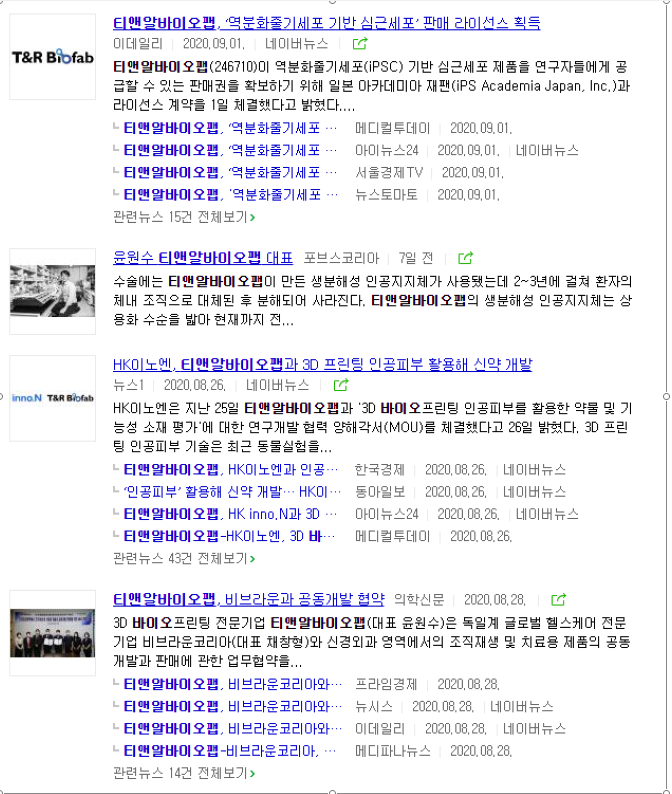Click the T&R Biofab logo thumbnail

(53, 57)
